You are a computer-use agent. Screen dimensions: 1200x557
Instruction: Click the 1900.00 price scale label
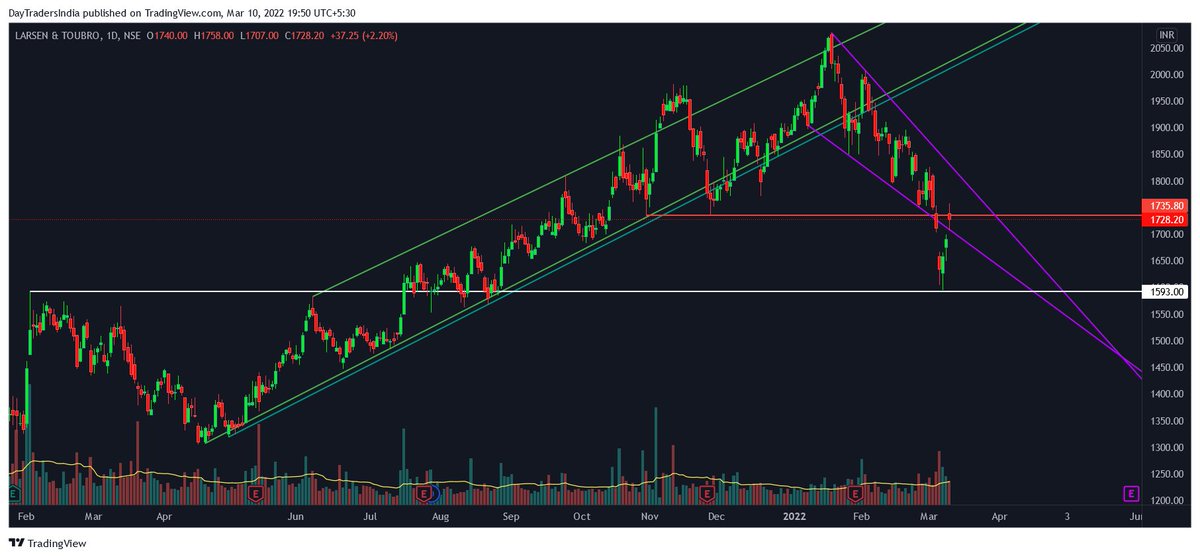1167,128
